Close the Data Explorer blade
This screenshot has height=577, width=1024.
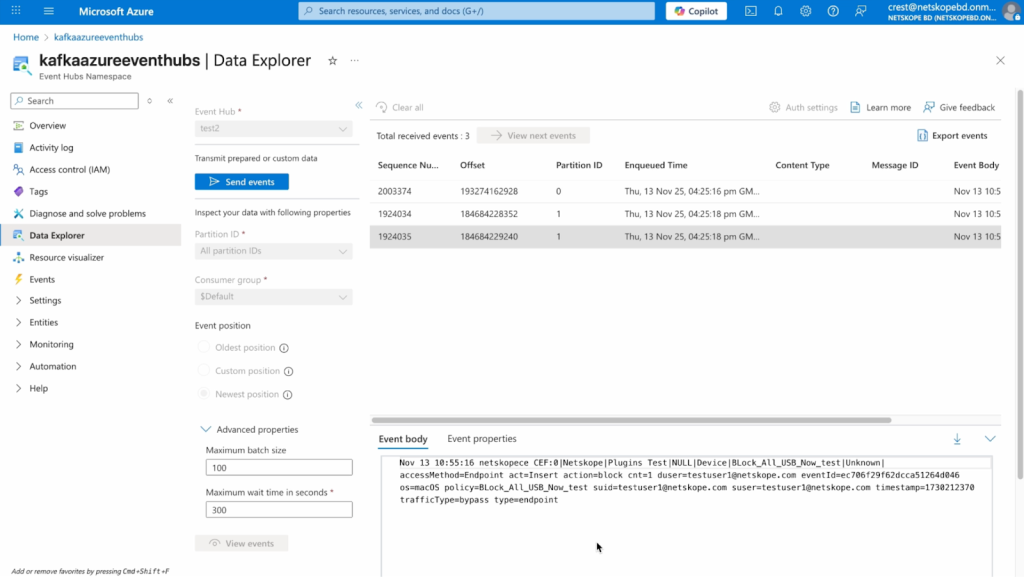(1000, 61)
